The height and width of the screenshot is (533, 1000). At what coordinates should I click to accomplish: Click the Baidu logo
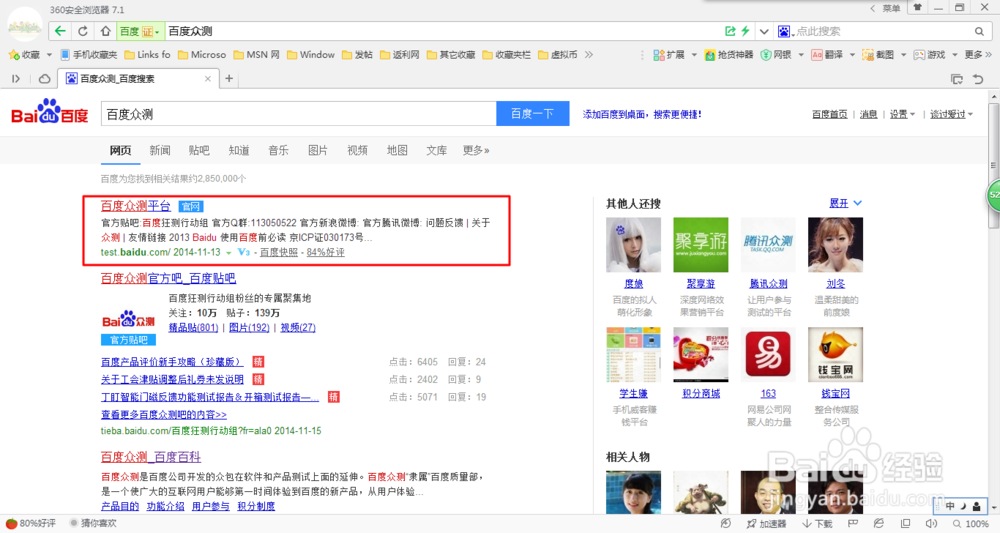50,113
